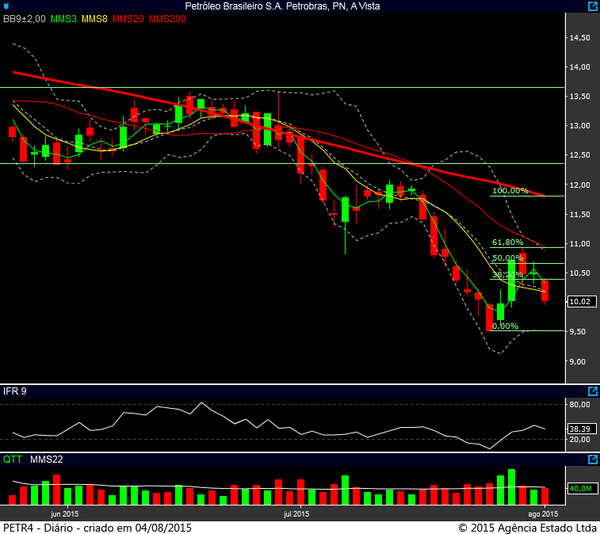Select the 50,00% Fibonacci retracement level
The height and width of the screenshot is (534, 600).
(507, 258)
